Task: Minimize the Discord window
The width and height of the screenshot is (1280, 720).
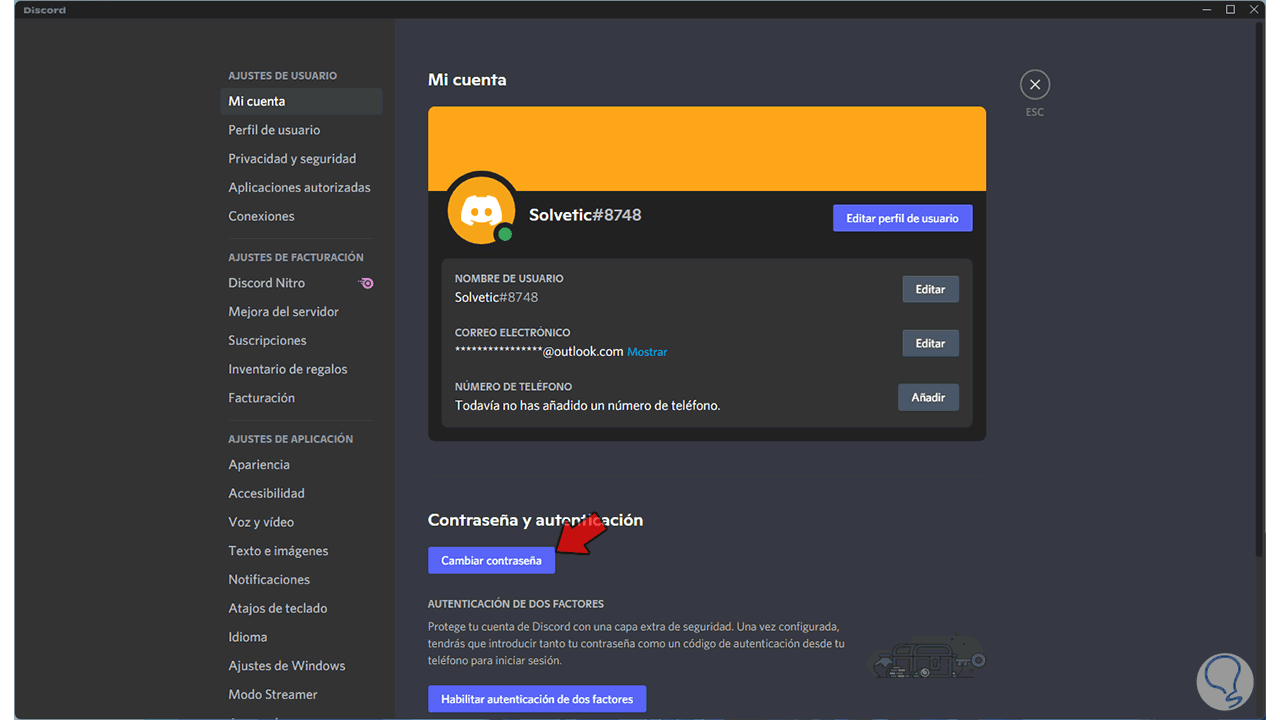Action: 1208,9
